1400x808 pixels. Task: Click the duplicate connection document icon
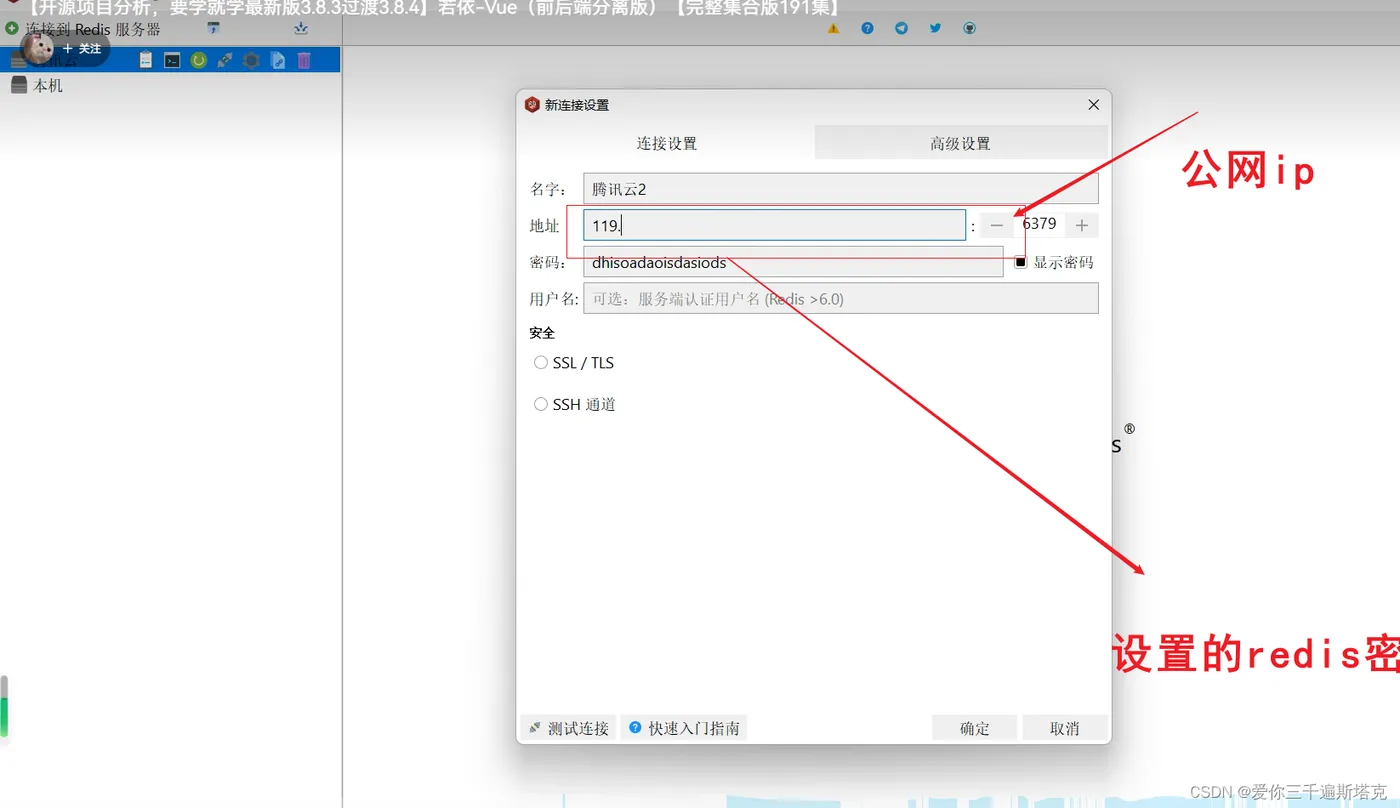(x=278, y=60)
